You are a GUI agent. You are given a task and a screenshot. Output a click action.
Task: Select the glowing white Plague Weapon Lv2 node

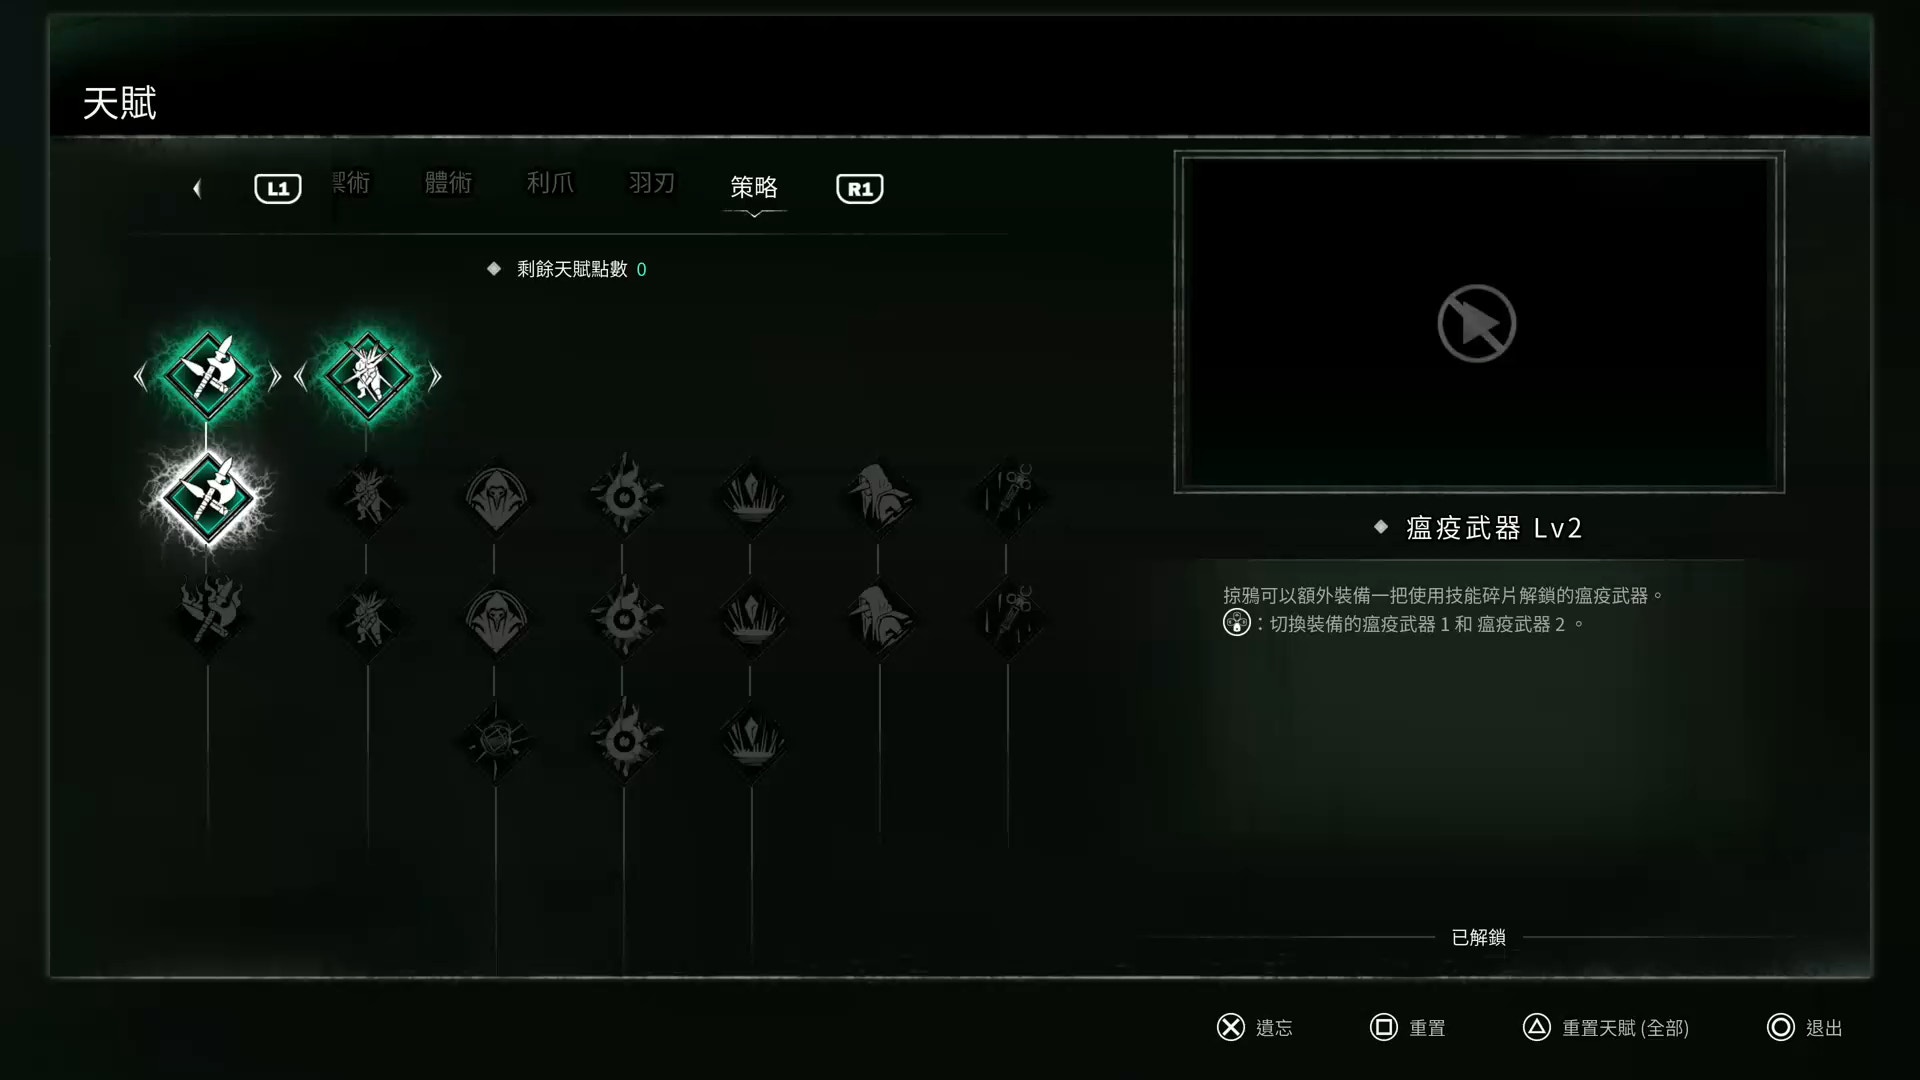208,497
